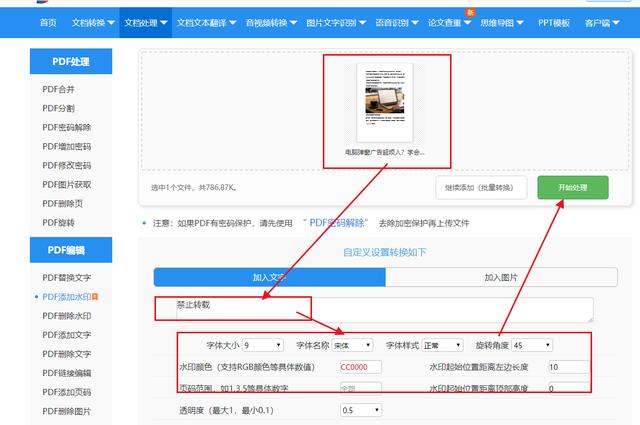The image size is (640, 425).
Task: Click the 水印起始位置距离左边长度 field
Action: pyautogui.click(x=569, y=367)
